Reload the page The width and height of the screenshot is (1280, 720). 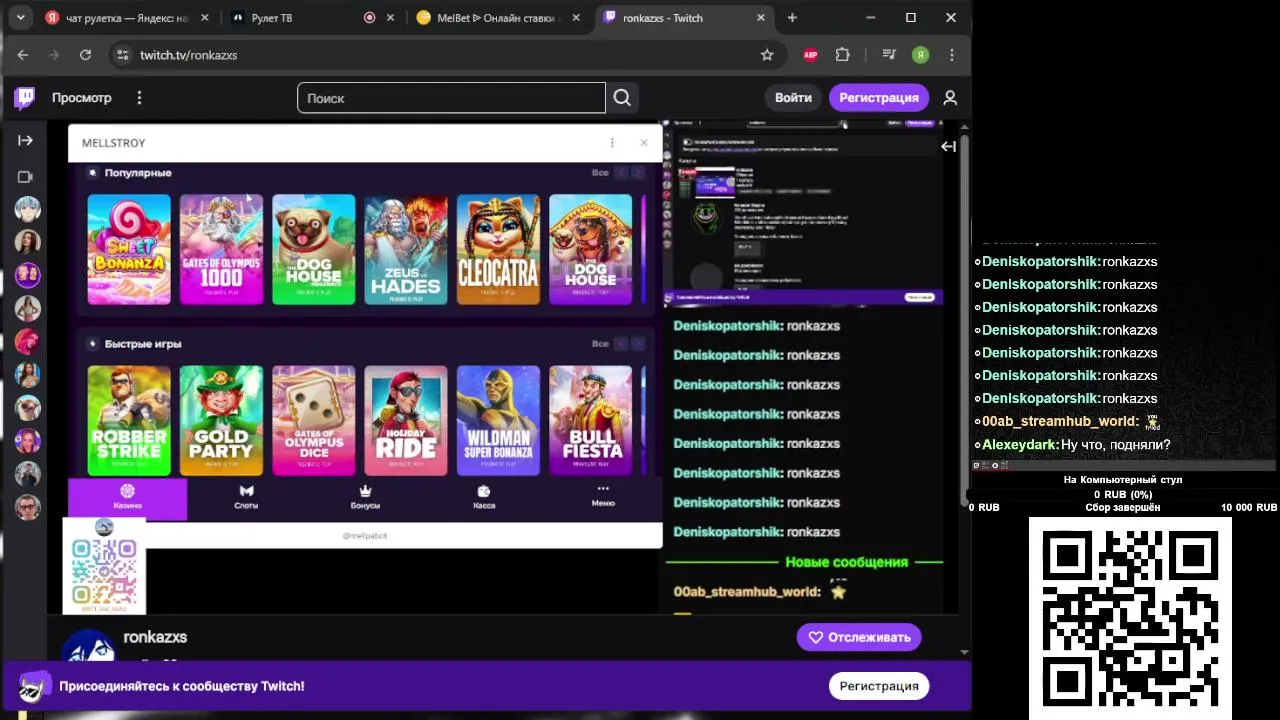pyautogui.click(x=86, y=55)
